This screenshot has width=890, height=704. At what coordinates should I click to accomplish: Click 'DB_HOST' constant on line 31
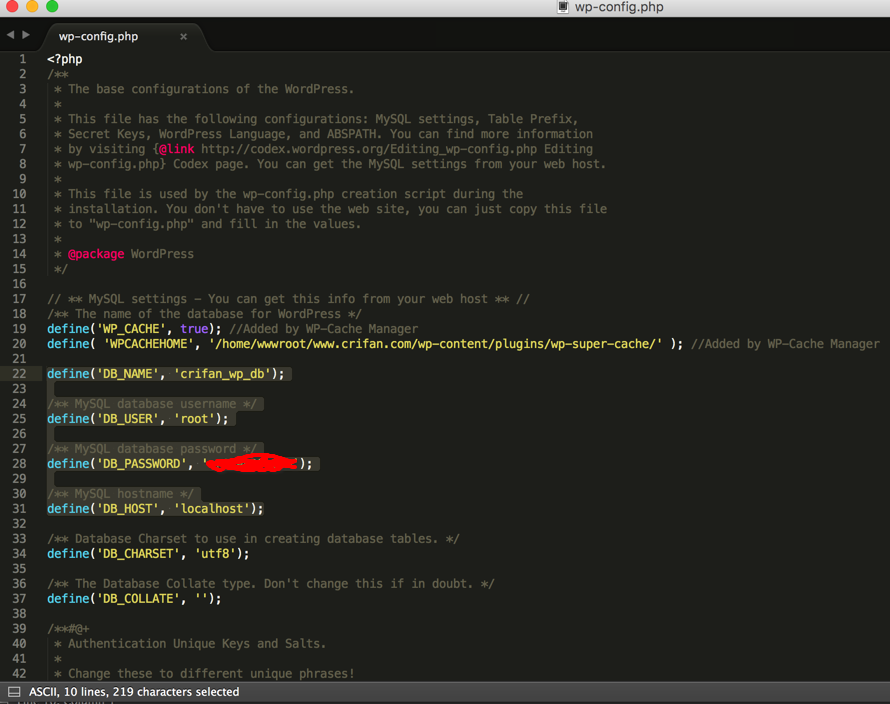click(x=128, y=509)
